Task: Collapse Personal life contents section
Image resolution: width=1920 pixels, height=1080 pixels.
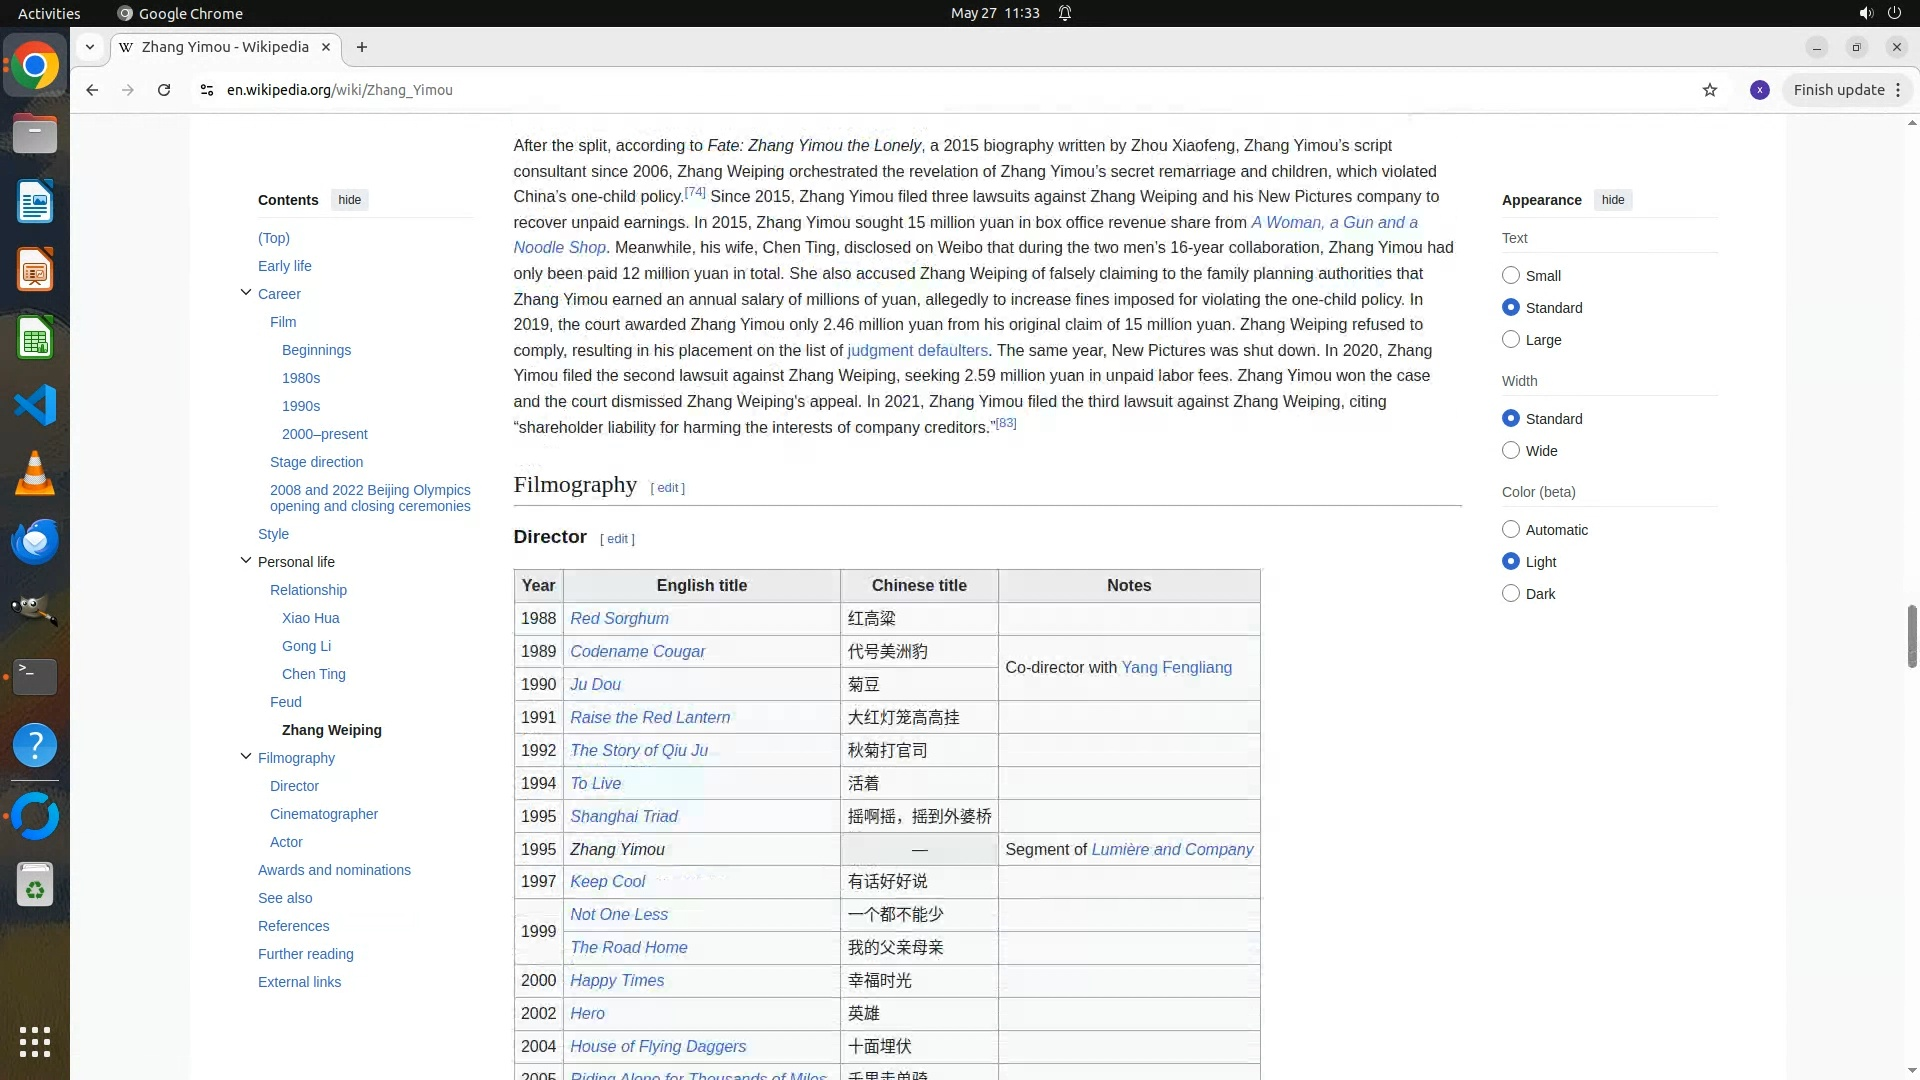Action: point(246,561)
